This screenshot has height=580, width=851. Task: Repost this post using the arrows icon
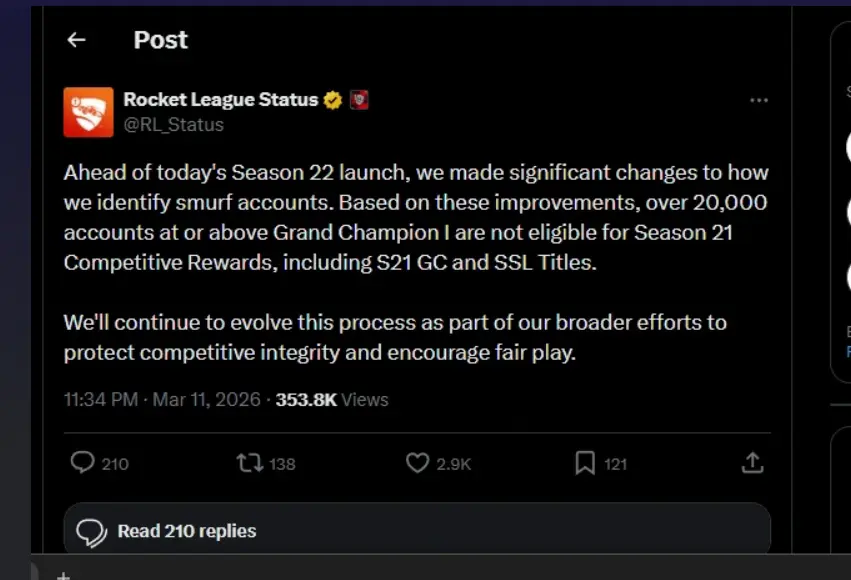pos(248,463)
